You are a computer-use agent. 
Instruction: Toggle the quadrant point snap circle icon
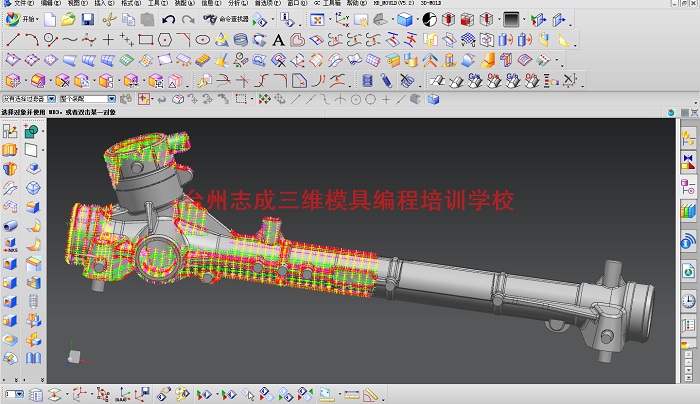coord(371,99)
